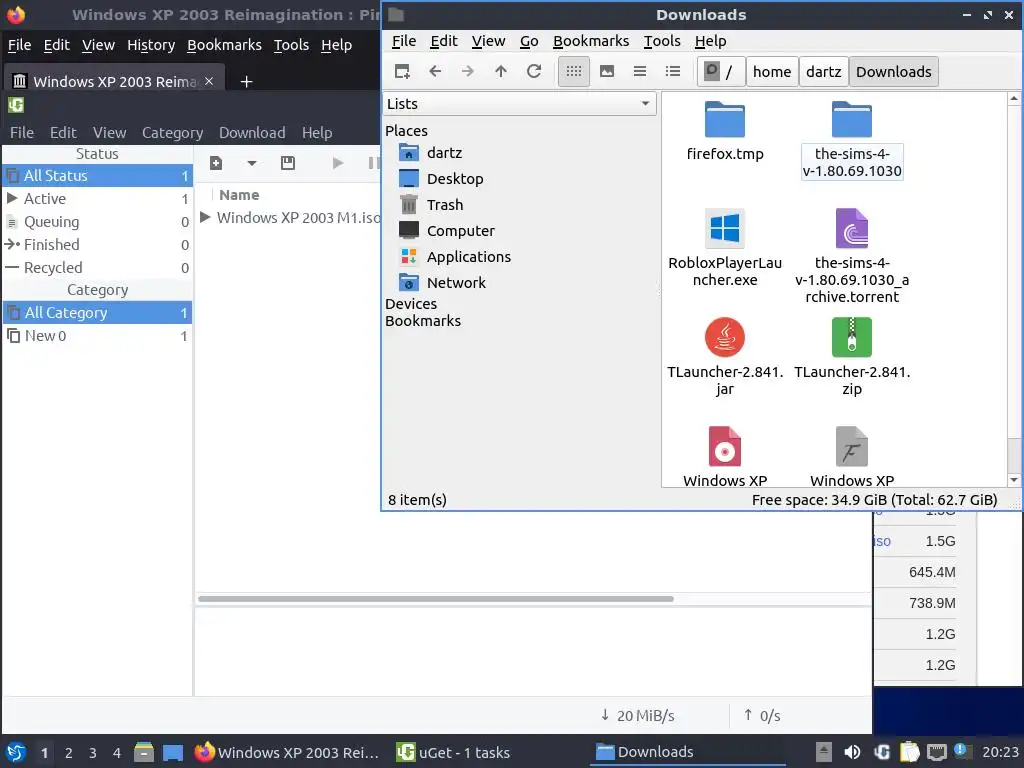The width and height of the screenshot is (1024, 768).
Task: Open Go menu in Downloads window
Action: [x=529, y=41]
